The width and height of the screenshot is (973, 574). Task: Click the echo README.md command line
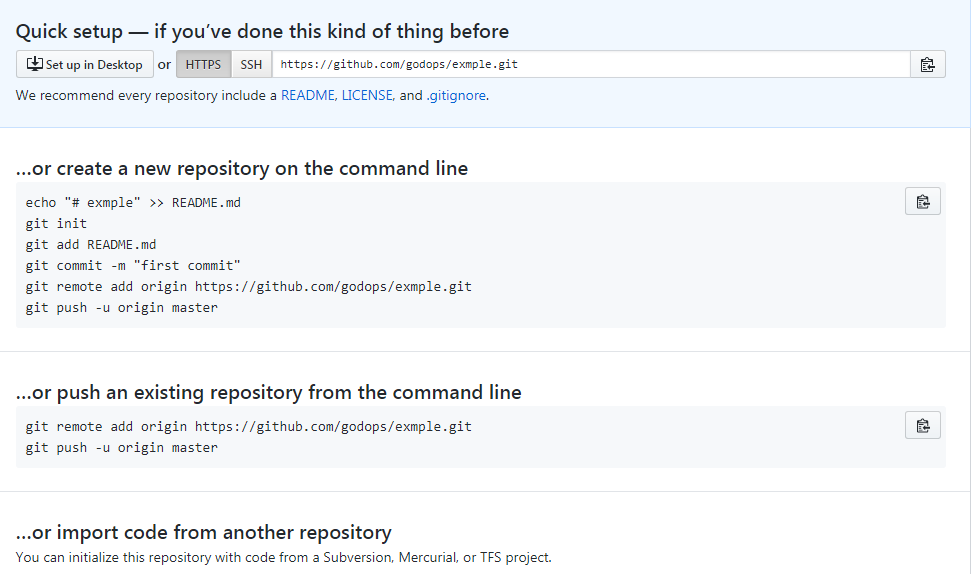pyautogui.click(x=133, y=203)
